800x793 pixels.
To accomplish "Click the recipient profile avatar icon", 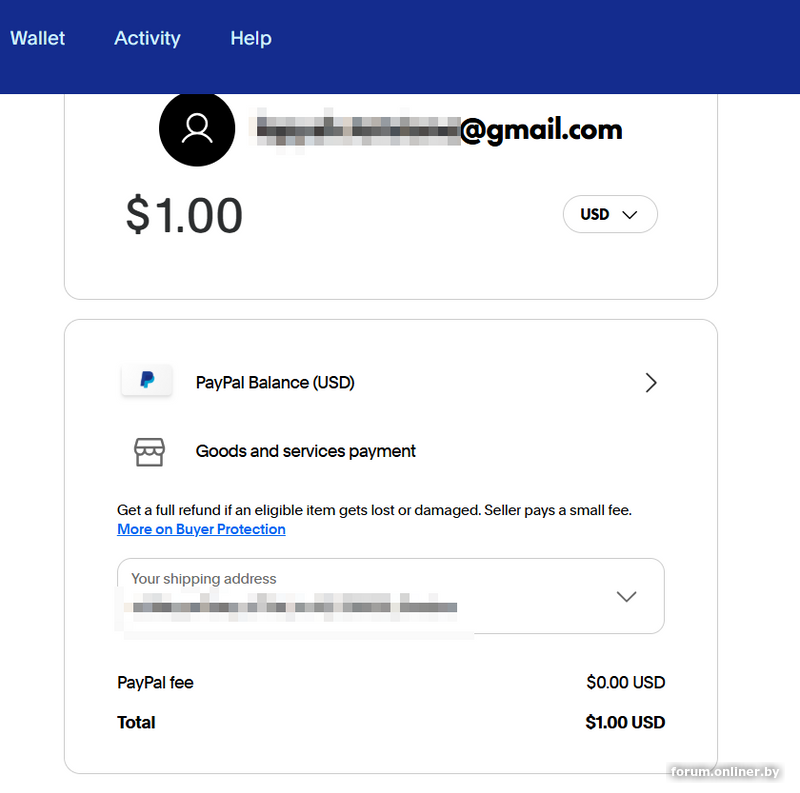I will (197, 129).
